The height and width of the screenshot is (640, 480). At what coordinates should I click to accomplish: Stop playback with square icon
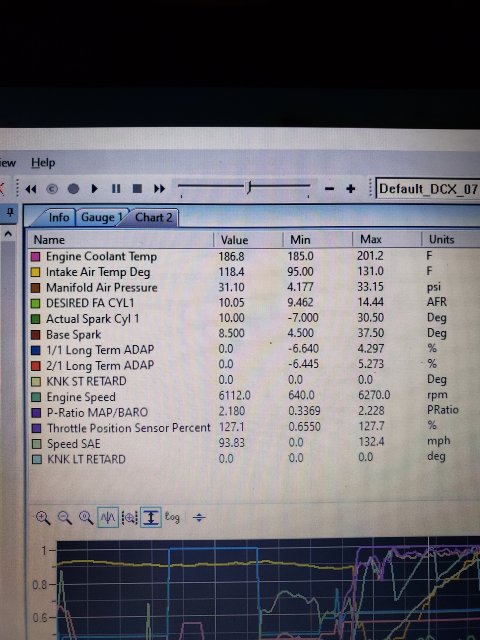click(x=138, y=189)
